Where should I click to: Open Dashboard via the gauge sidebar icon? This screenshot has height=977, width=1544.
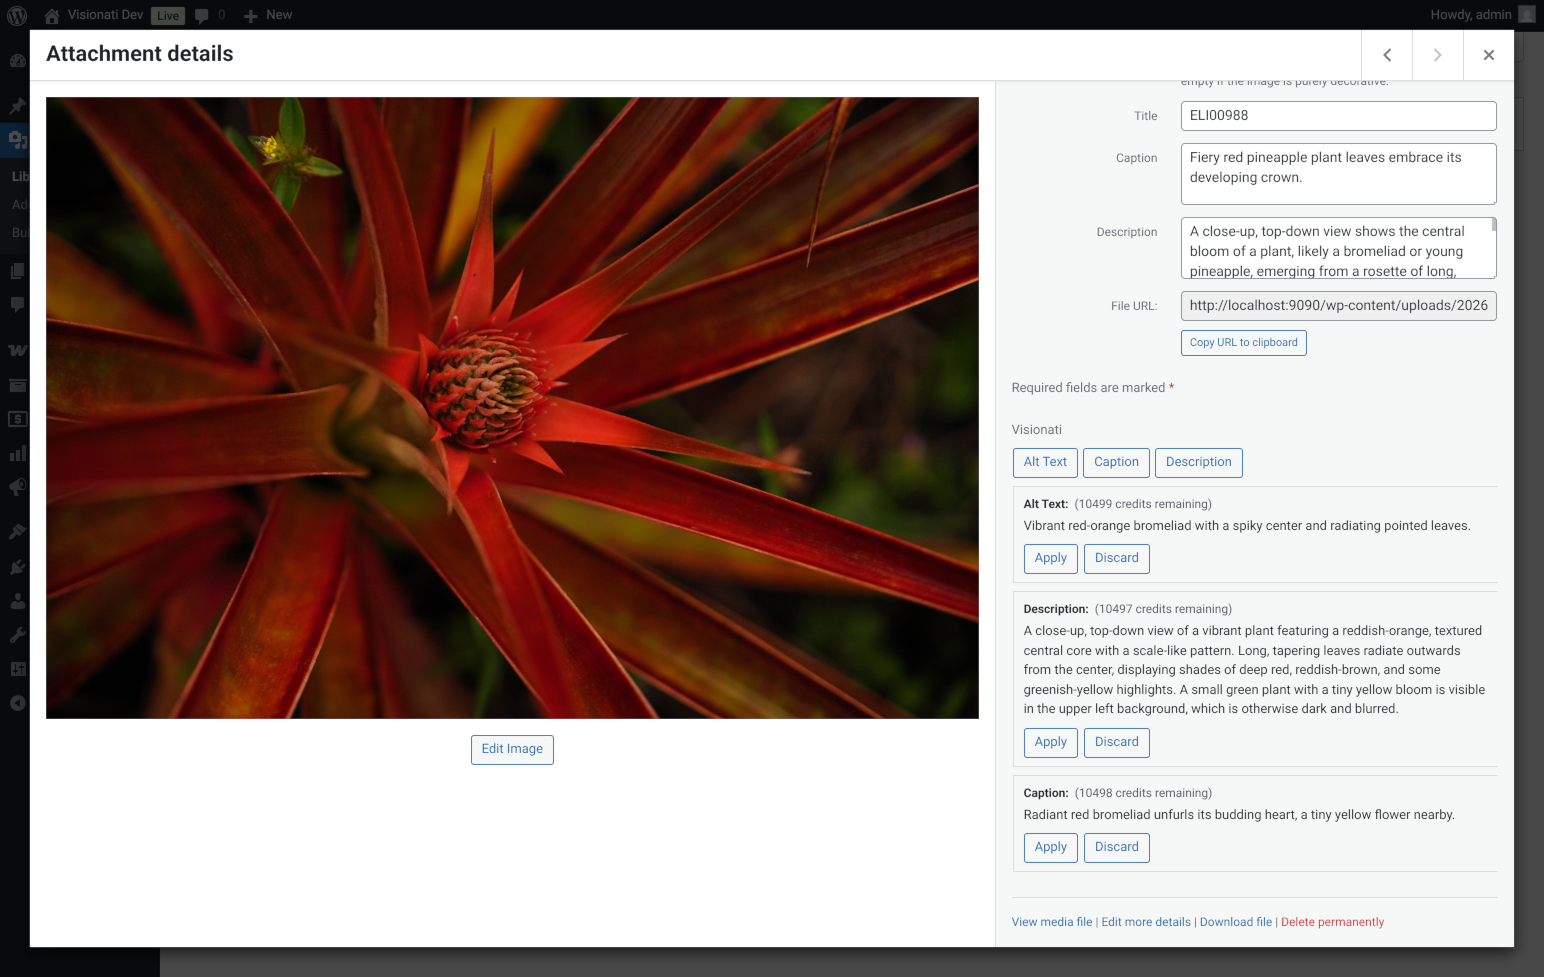16,60
